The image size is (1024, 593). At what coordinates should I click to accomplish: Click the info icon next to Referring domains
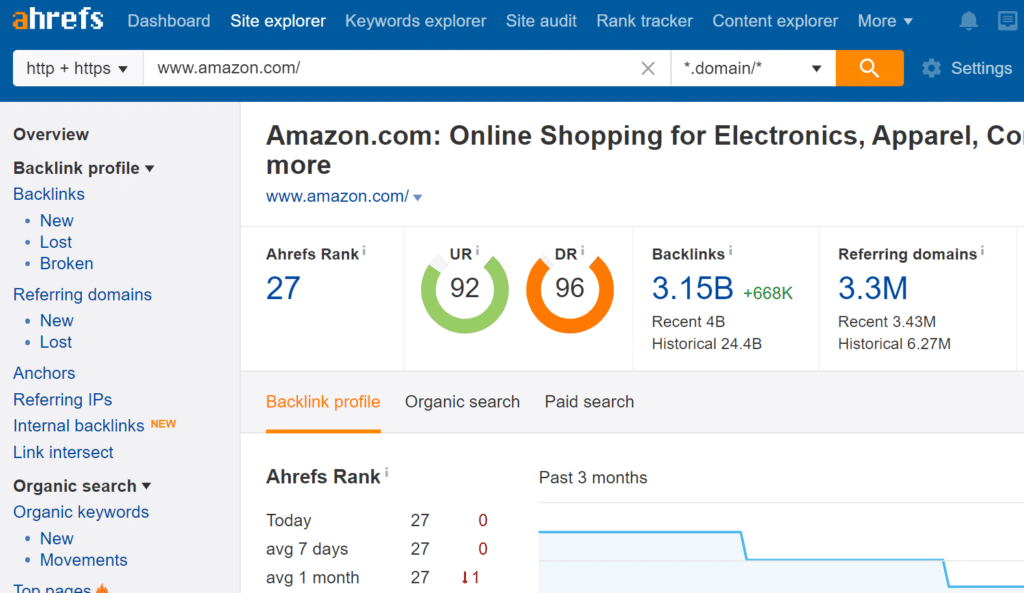pyautogui.click(x=983, y=252)
